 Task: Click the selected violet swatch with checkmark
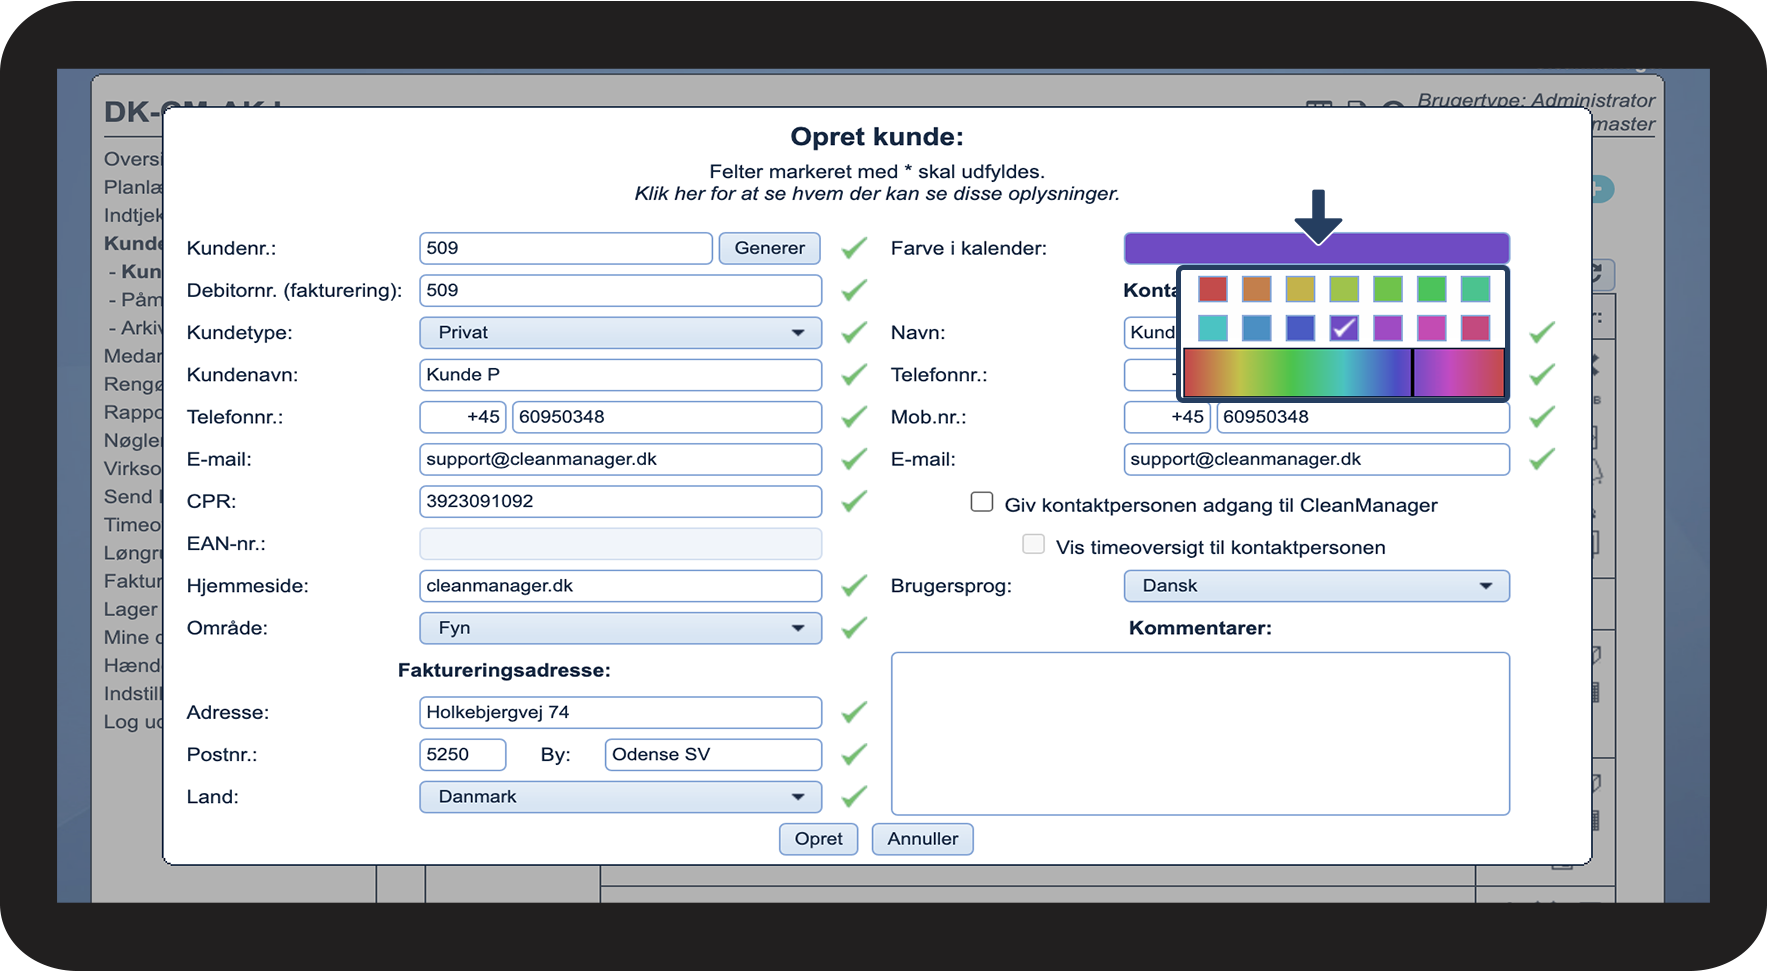[x=1343, y=328]
